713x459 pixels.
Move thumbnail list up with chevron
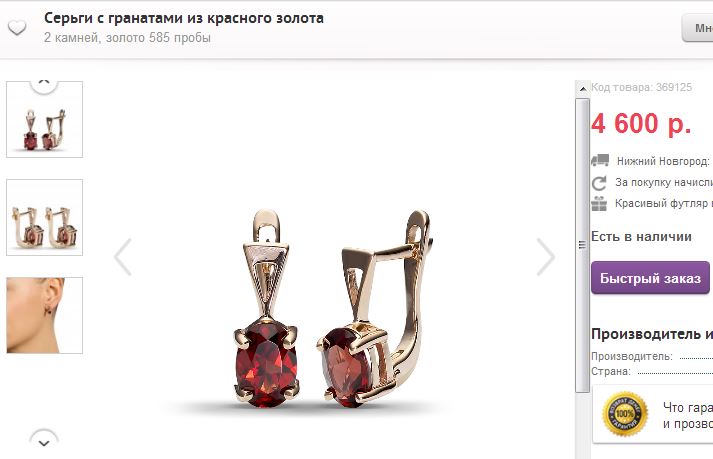[44, 85]
